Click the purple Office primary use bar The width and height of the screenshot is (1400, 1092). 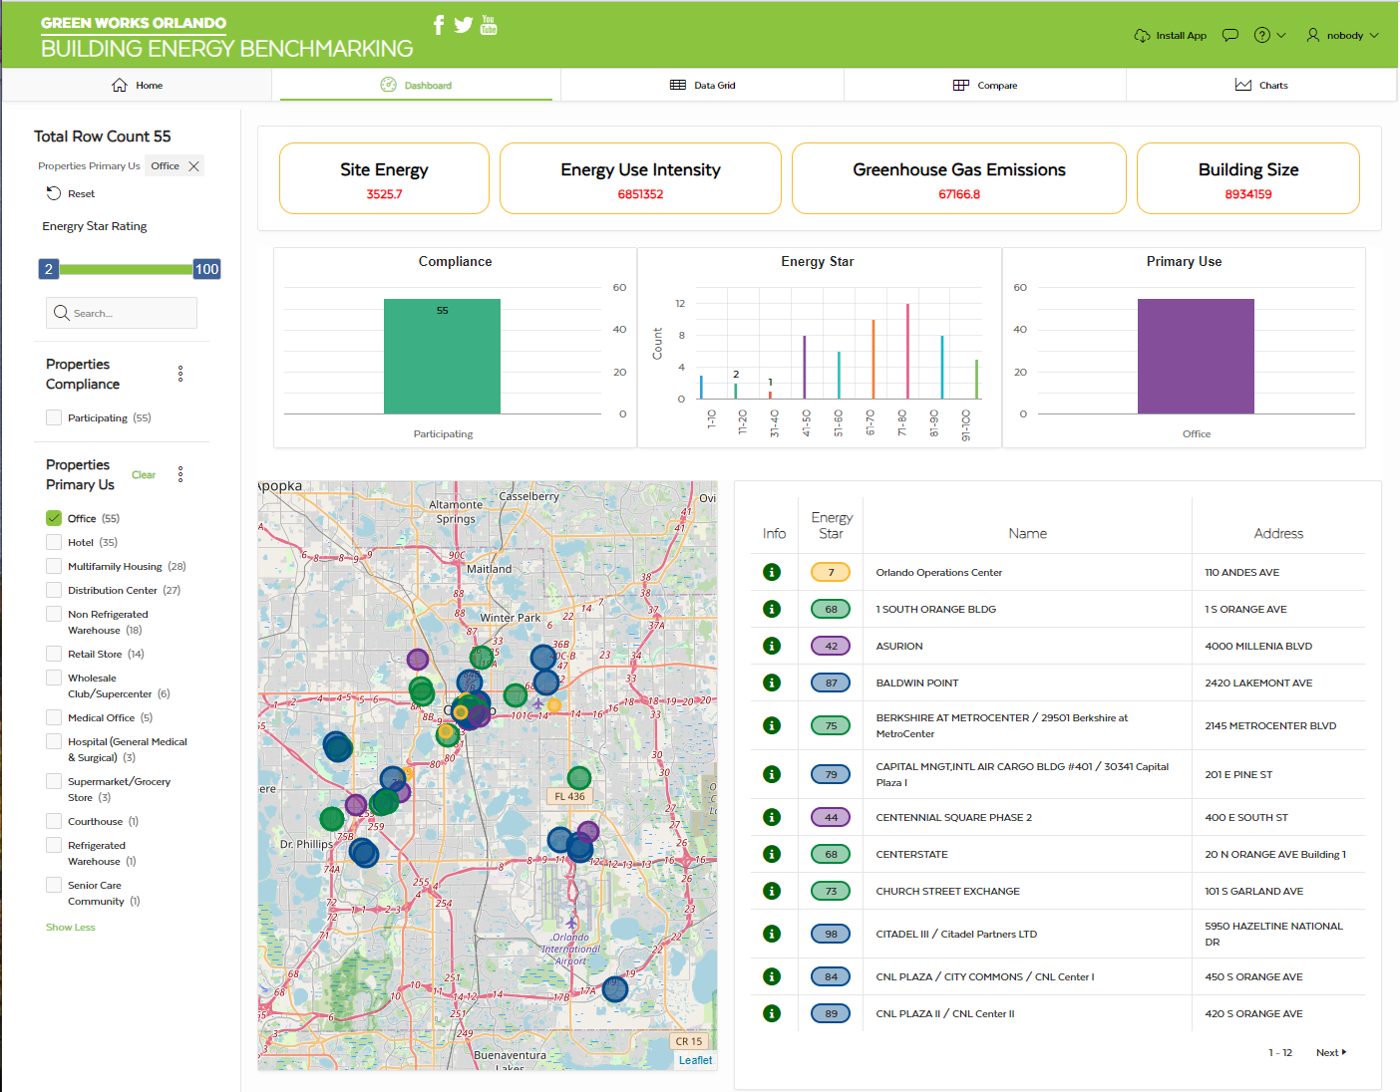click(1196, 356)
